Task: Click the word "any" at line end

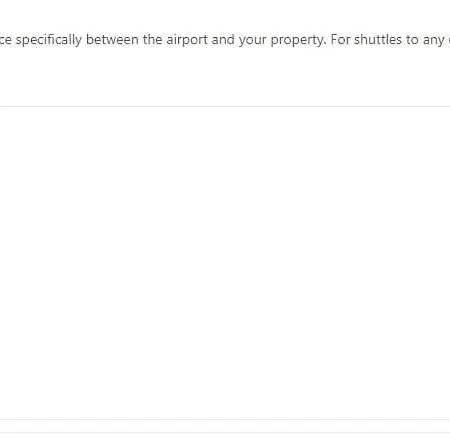Action: (x=434, y=41)
